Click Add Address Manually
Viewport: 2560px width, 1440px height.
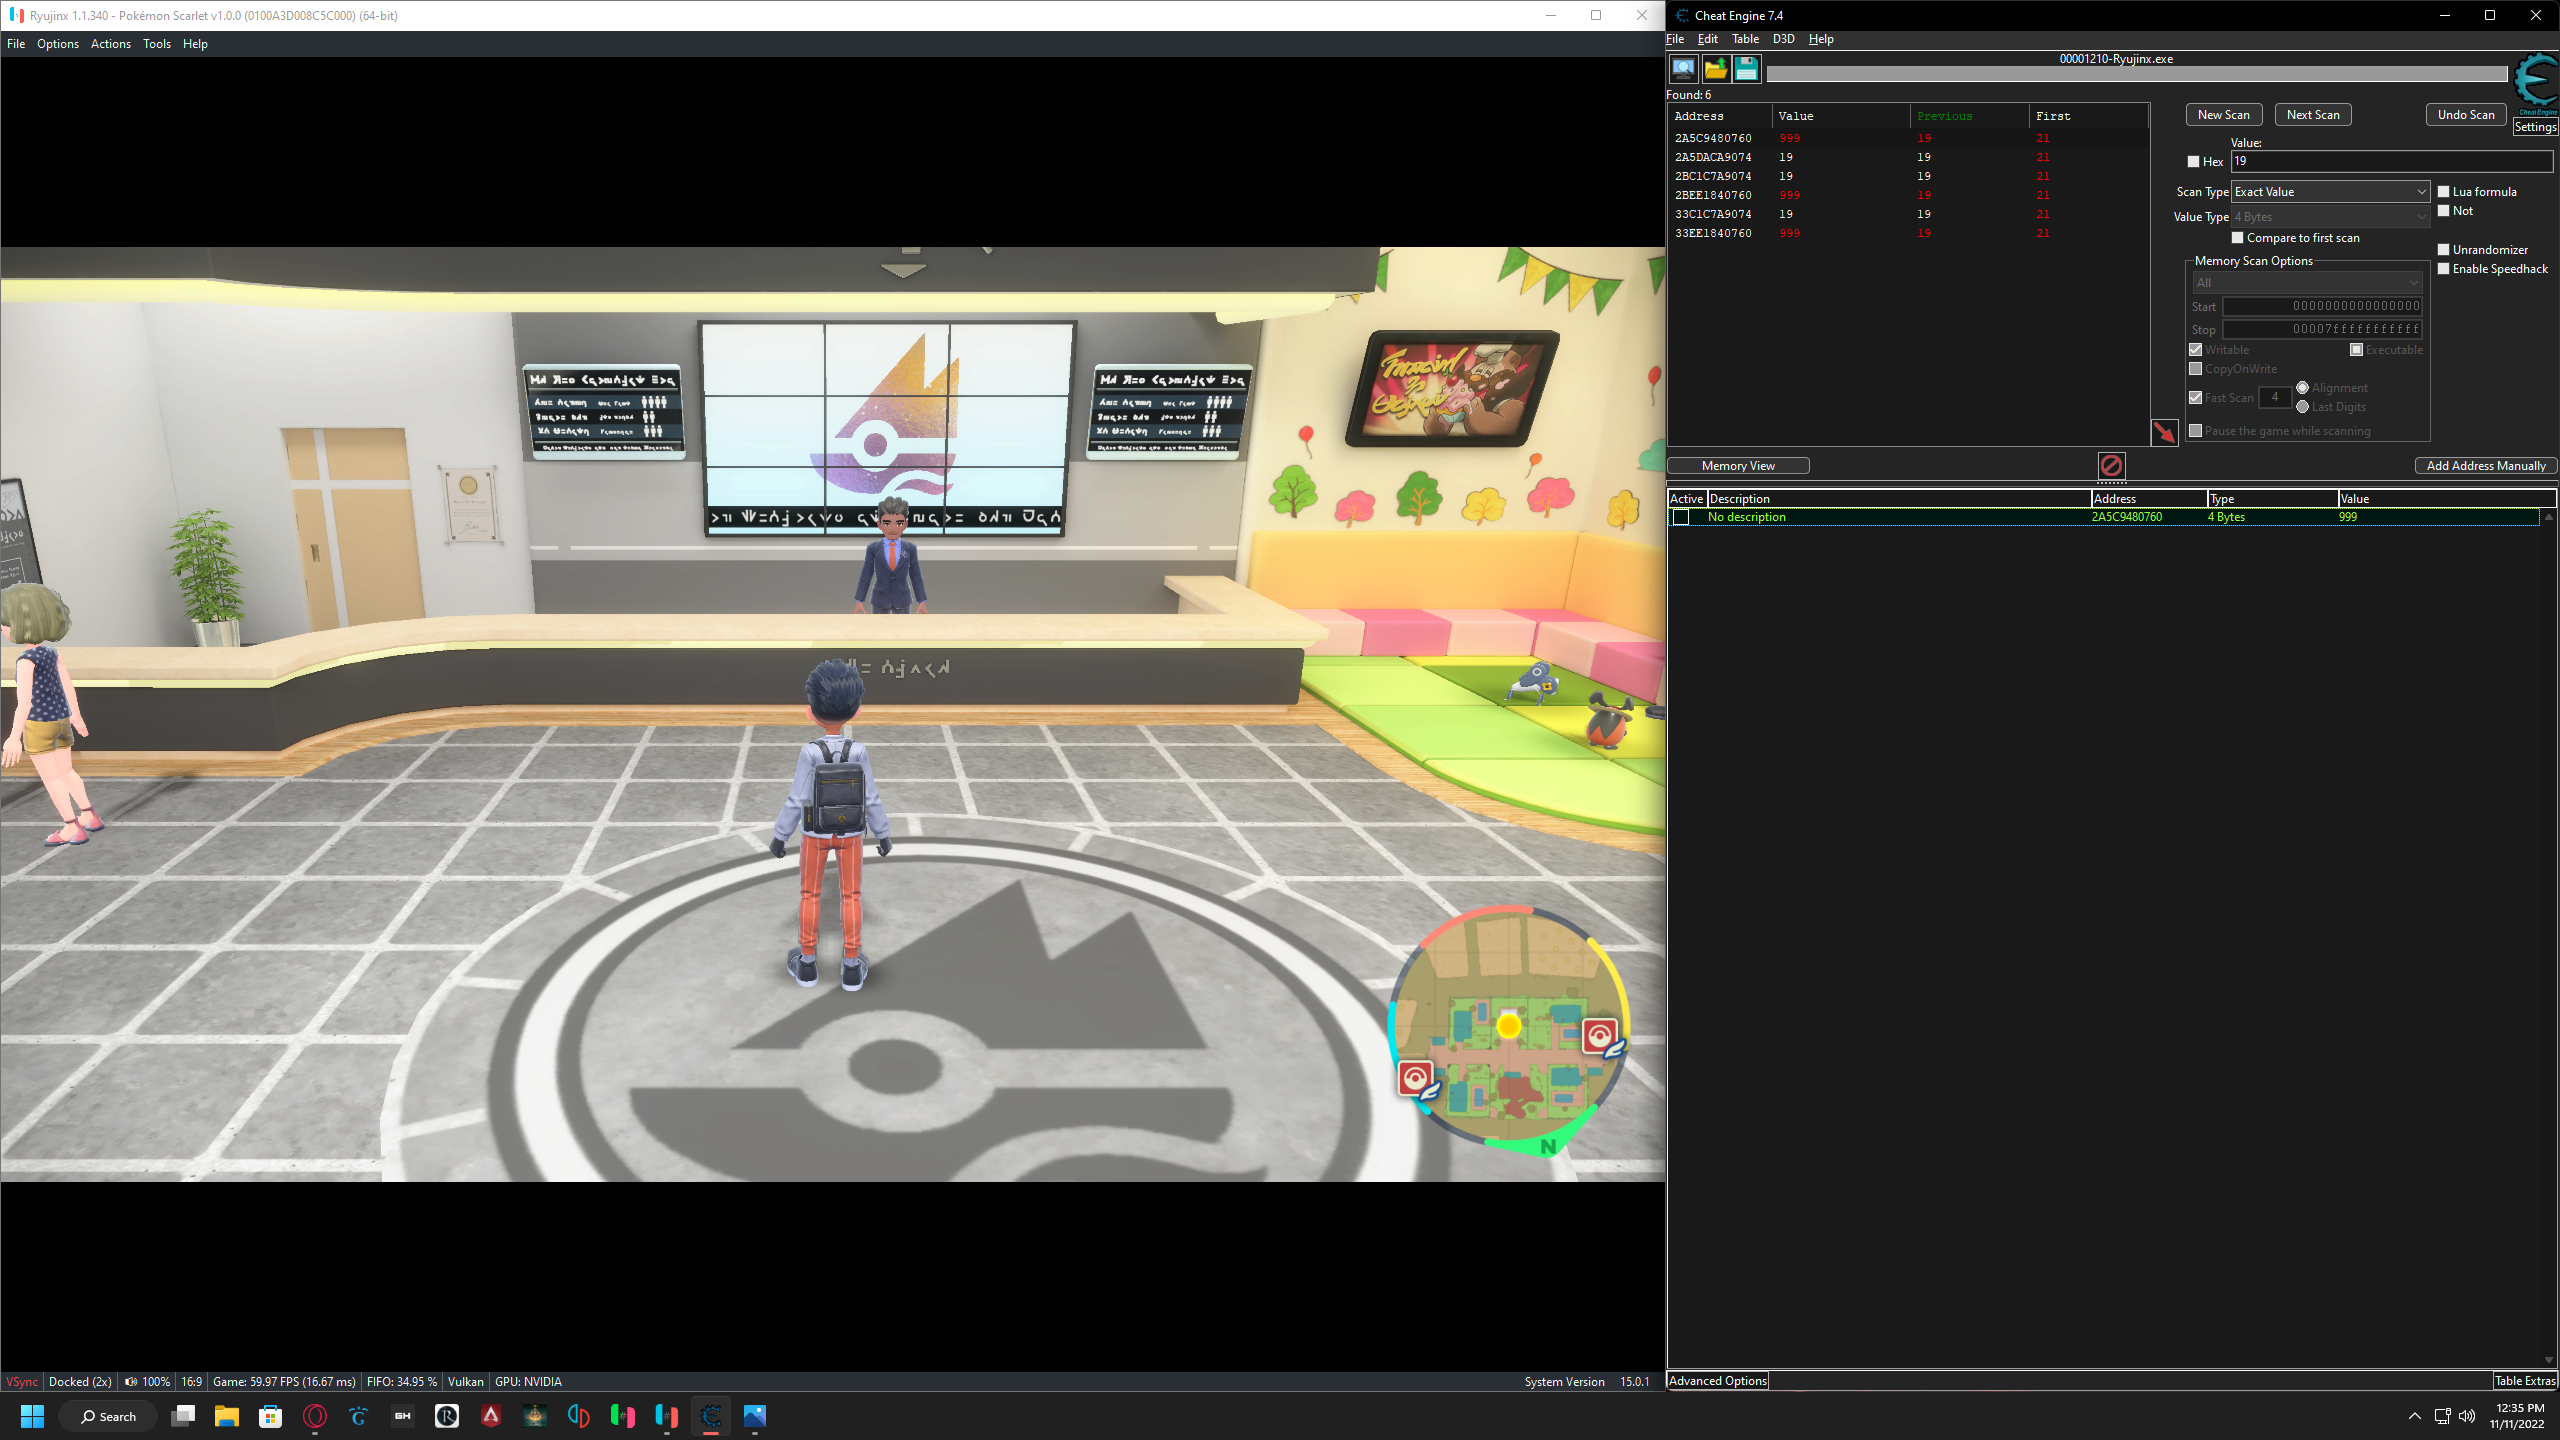pyautogui.click(x=2485, y=466)
